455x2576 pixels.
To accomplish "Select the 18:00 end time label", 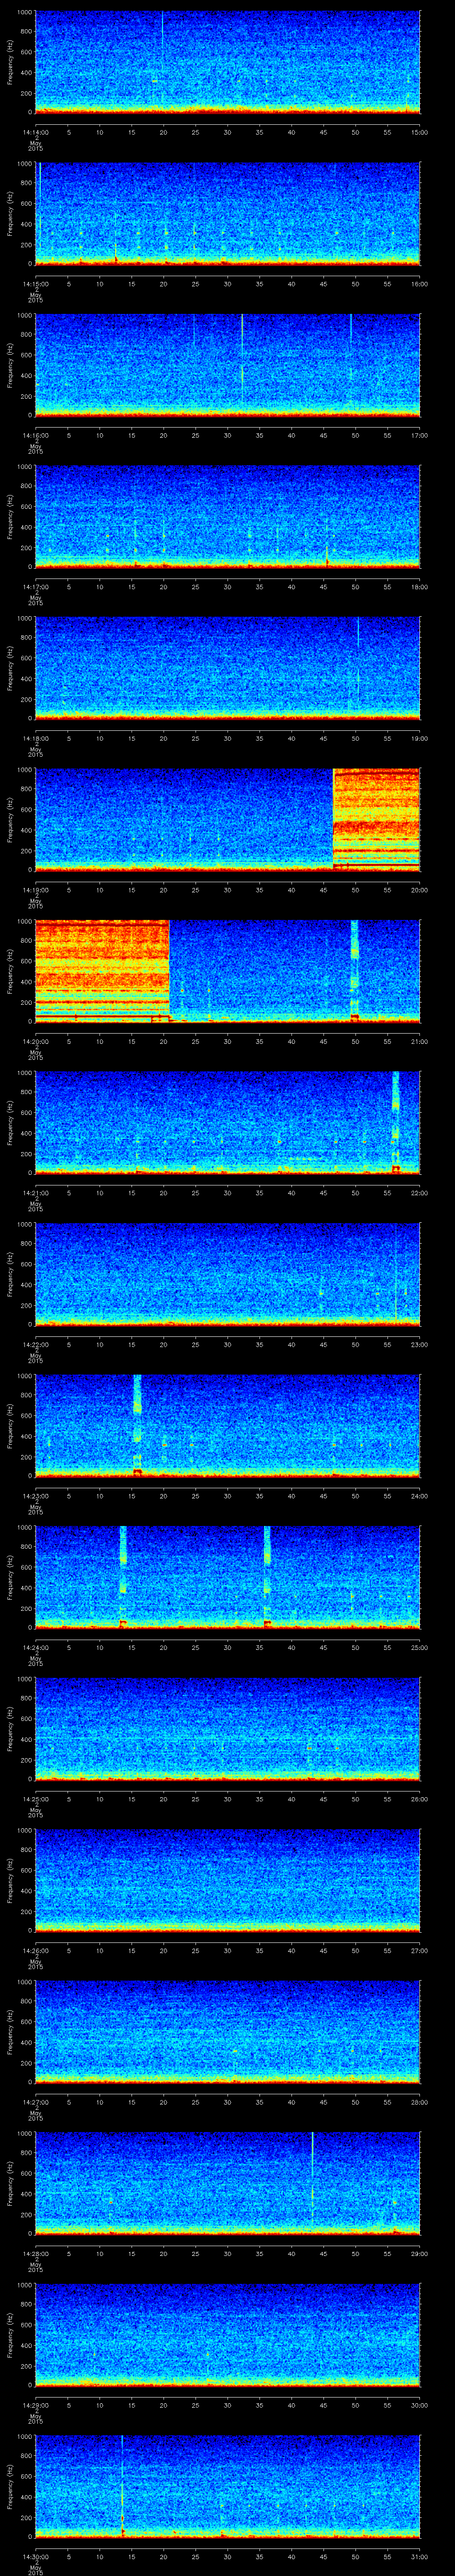I will point(419,587).
